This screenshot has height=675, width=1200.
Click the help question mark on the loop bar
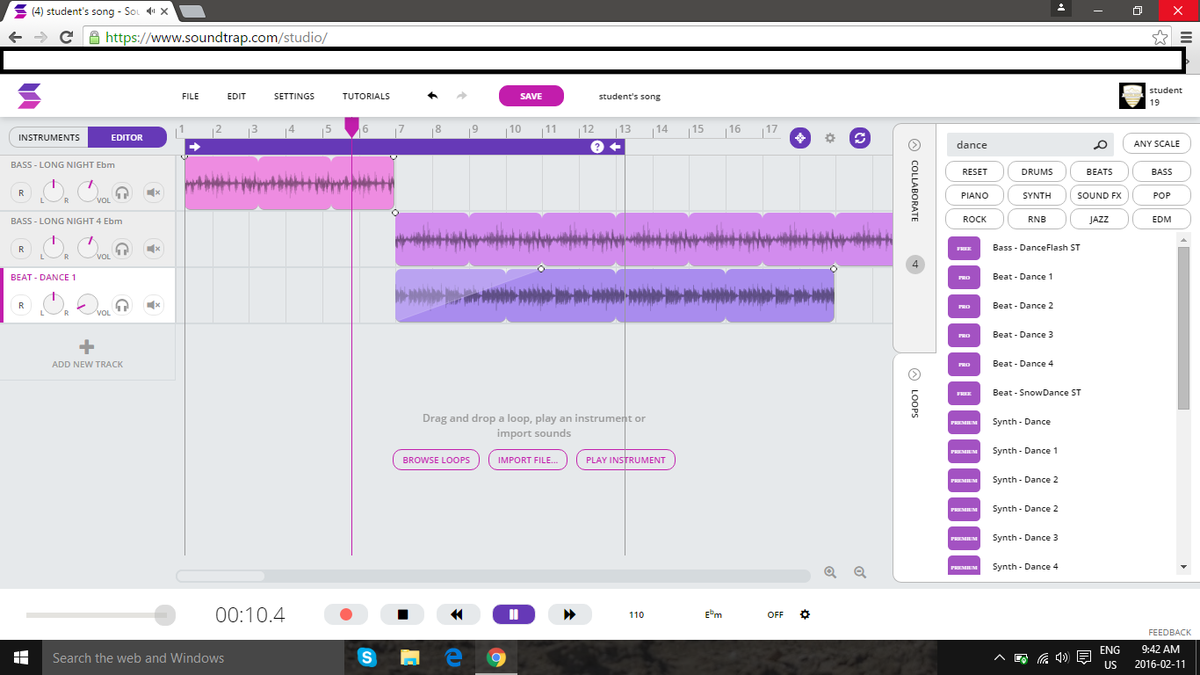[x=597, y=147]
